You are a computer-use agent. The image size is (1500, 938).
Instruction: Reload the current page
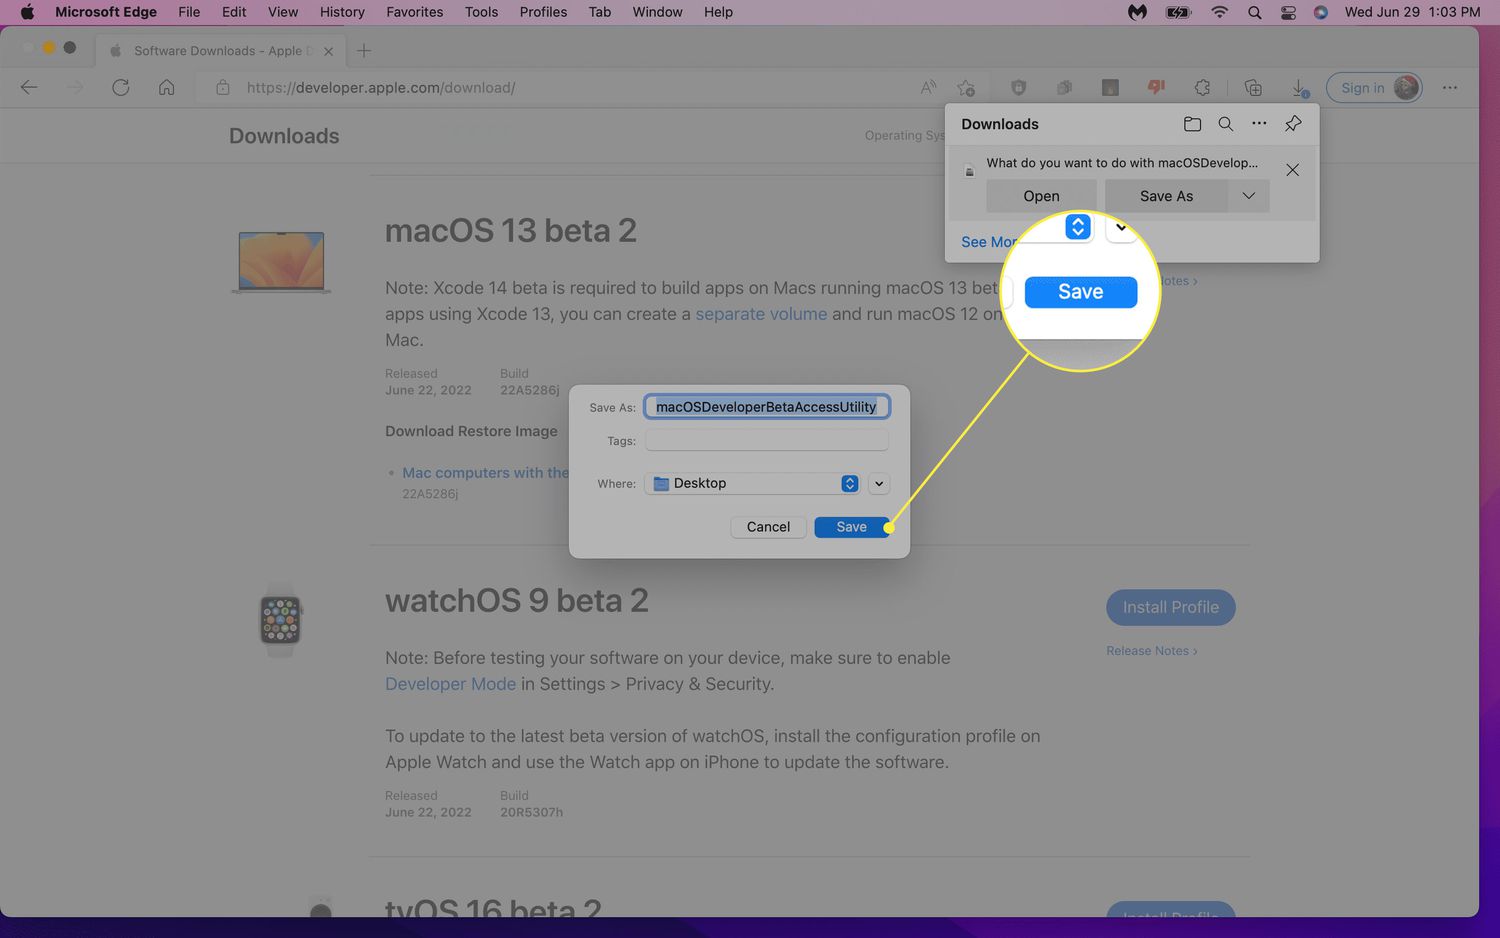pos(121,88)
